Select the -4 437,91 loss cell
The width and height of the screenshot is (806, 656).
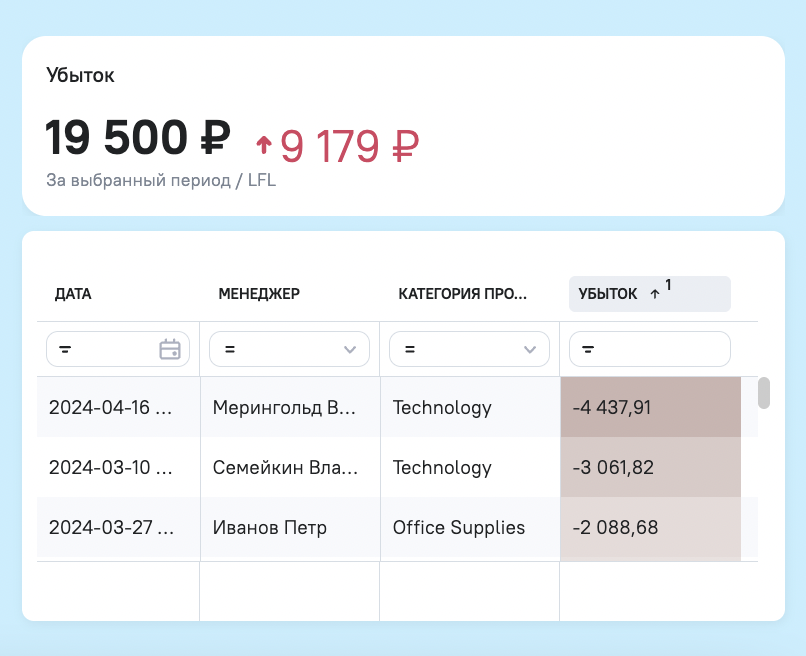651,407
